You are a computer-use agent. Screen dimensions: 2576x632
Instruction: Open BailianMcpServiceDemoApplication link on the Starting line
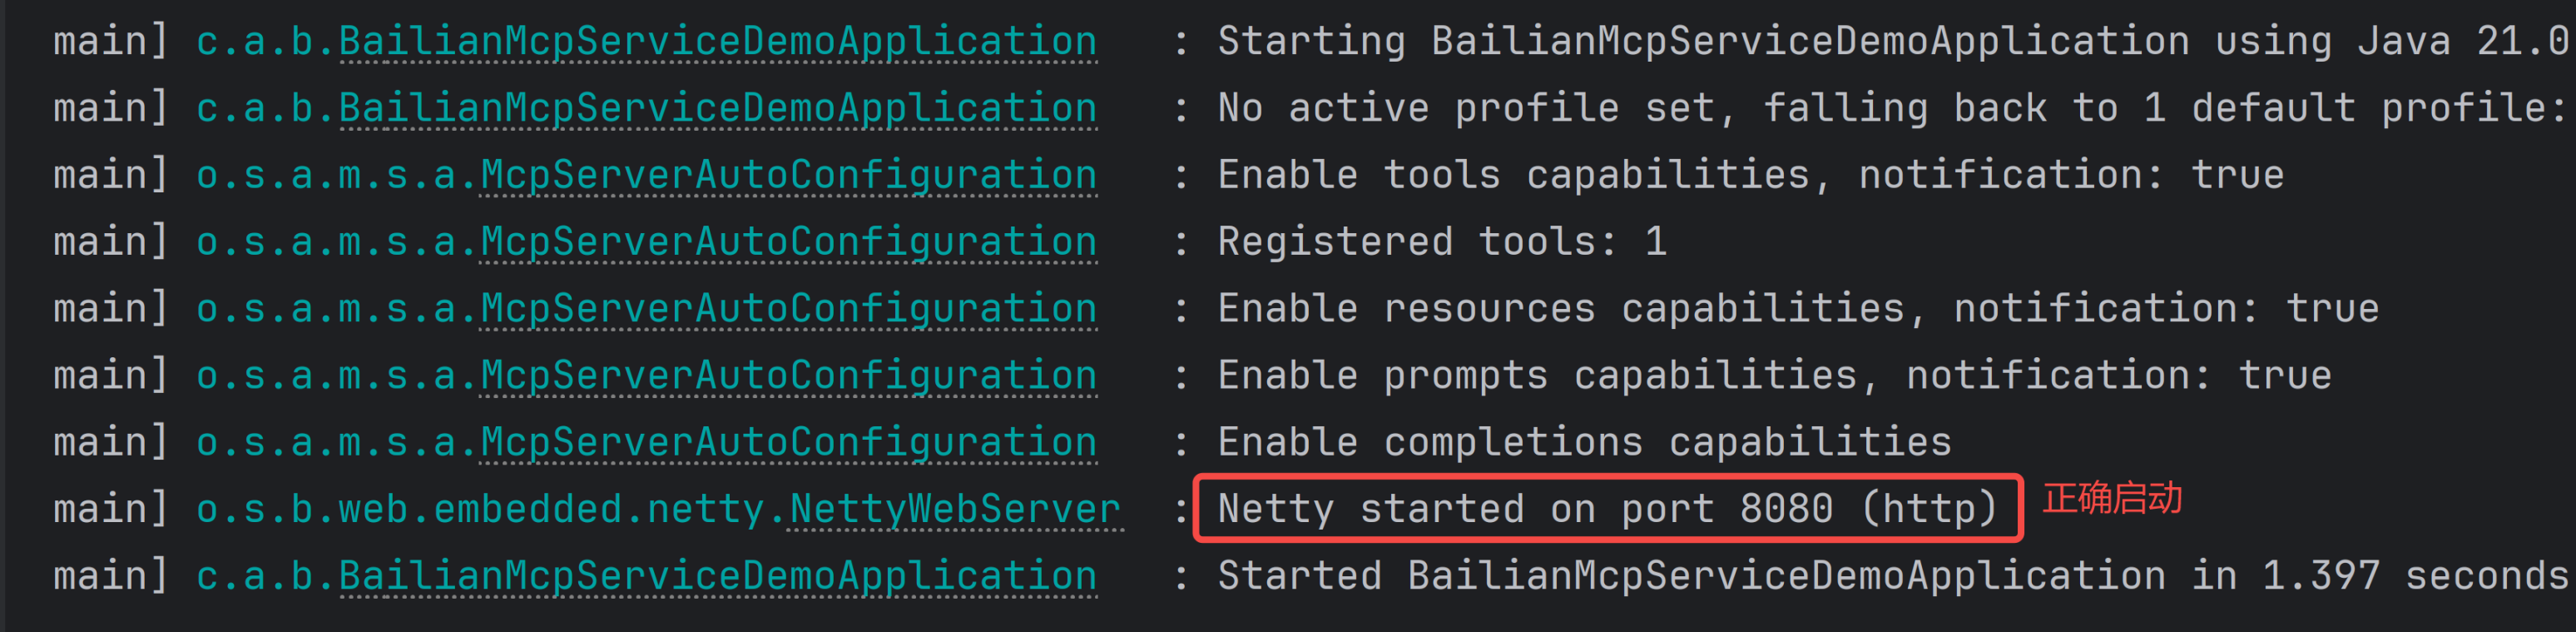(x=717, y=42)
